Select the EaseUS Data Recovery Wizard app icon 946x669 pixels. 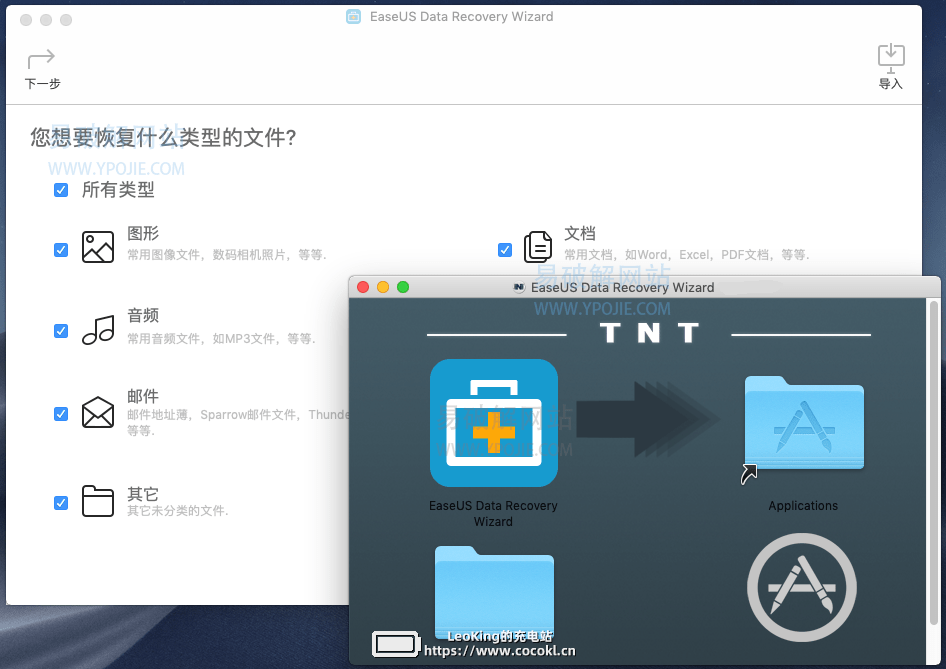pyautogui.click(x=494, y=423)
